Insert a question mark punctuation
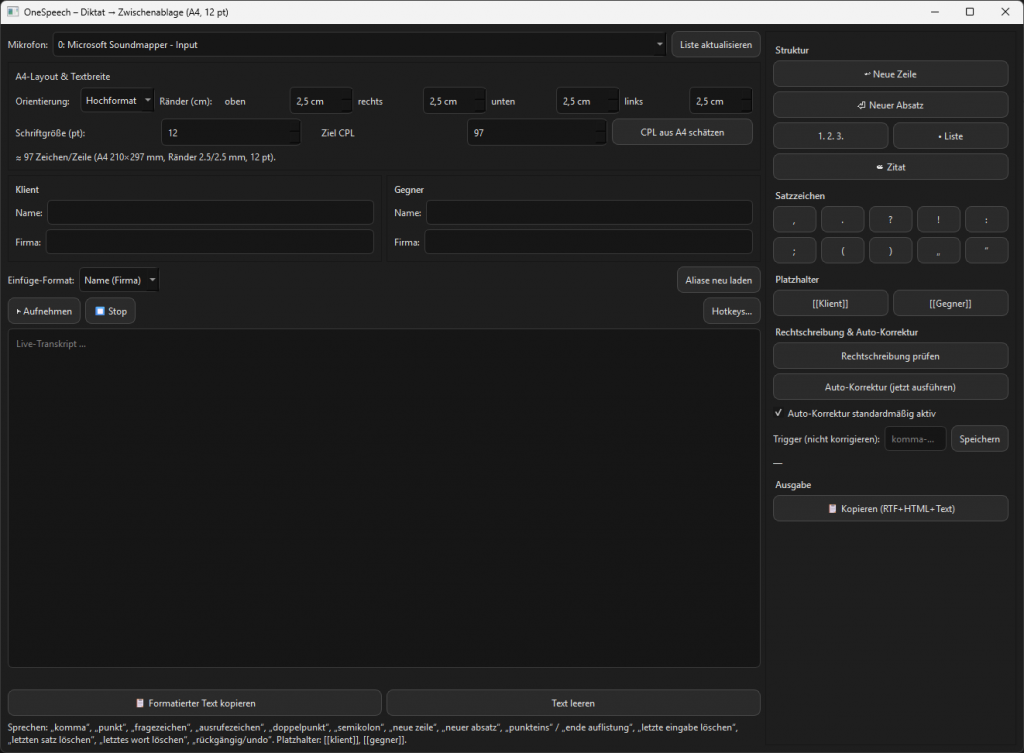 coord(890,219)
